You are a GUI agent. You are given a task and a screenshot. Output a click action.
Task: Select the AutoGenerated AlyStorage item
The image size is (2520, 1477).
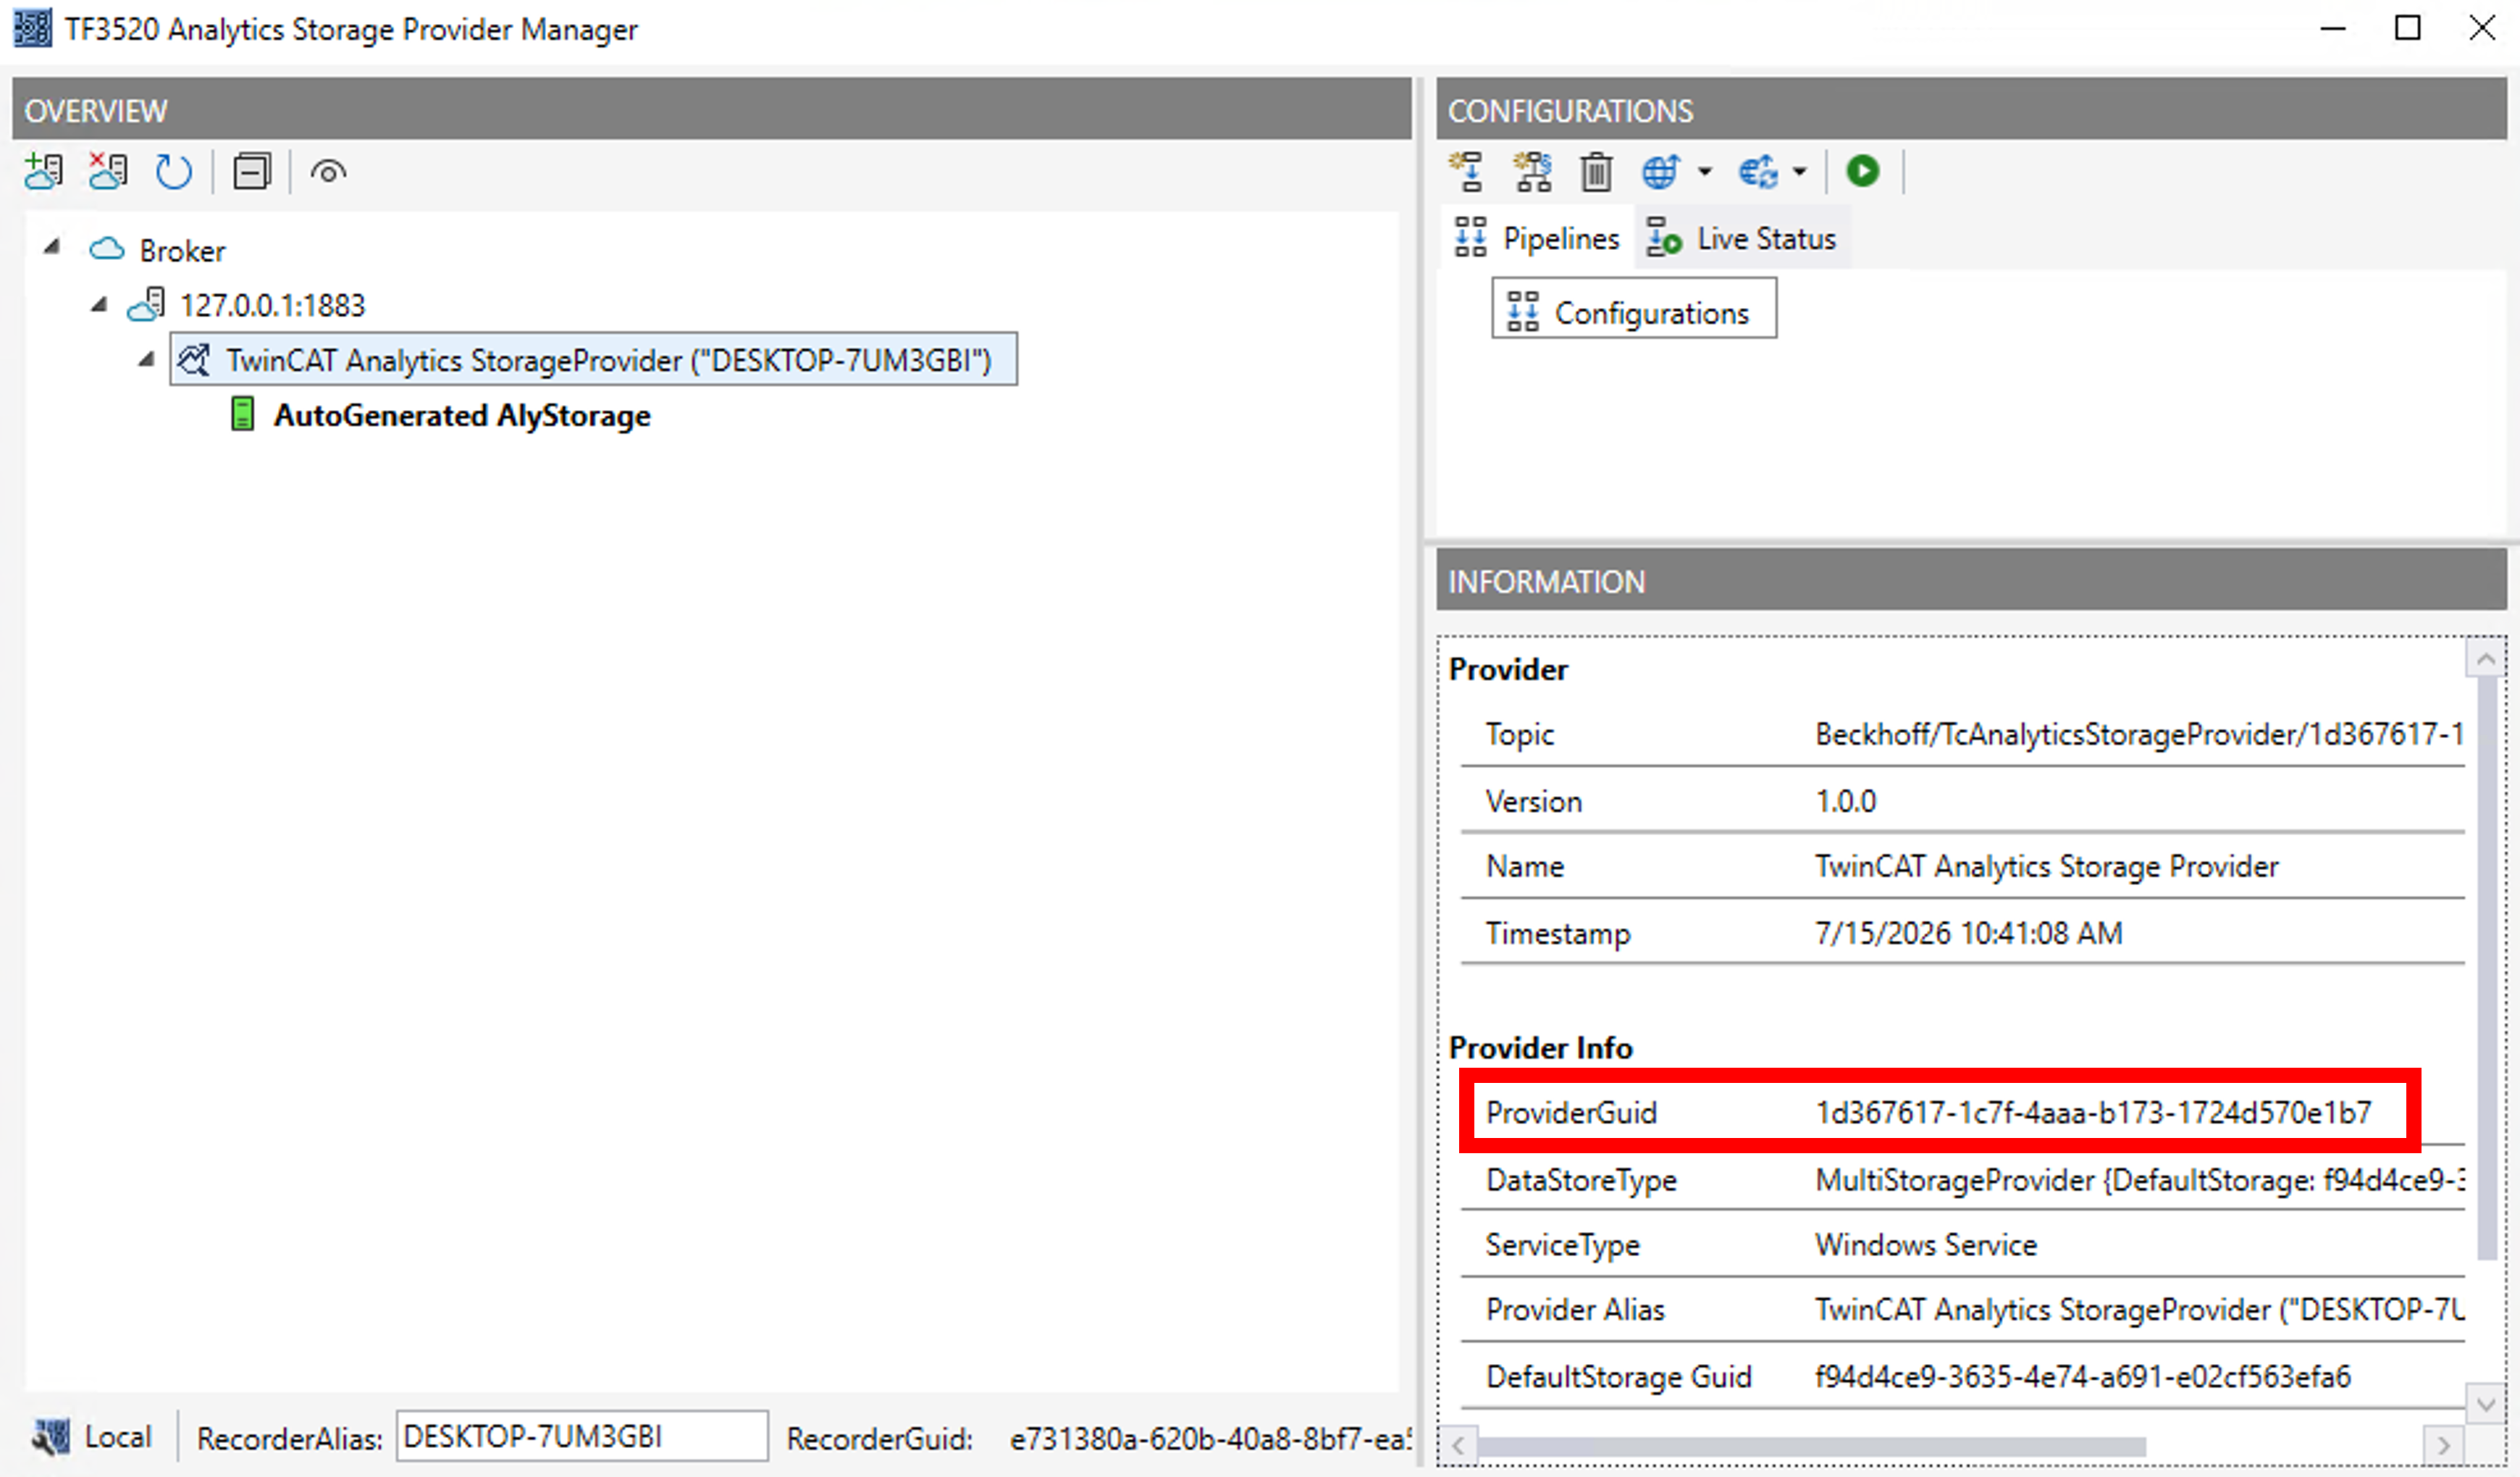(x=462, y=415)
